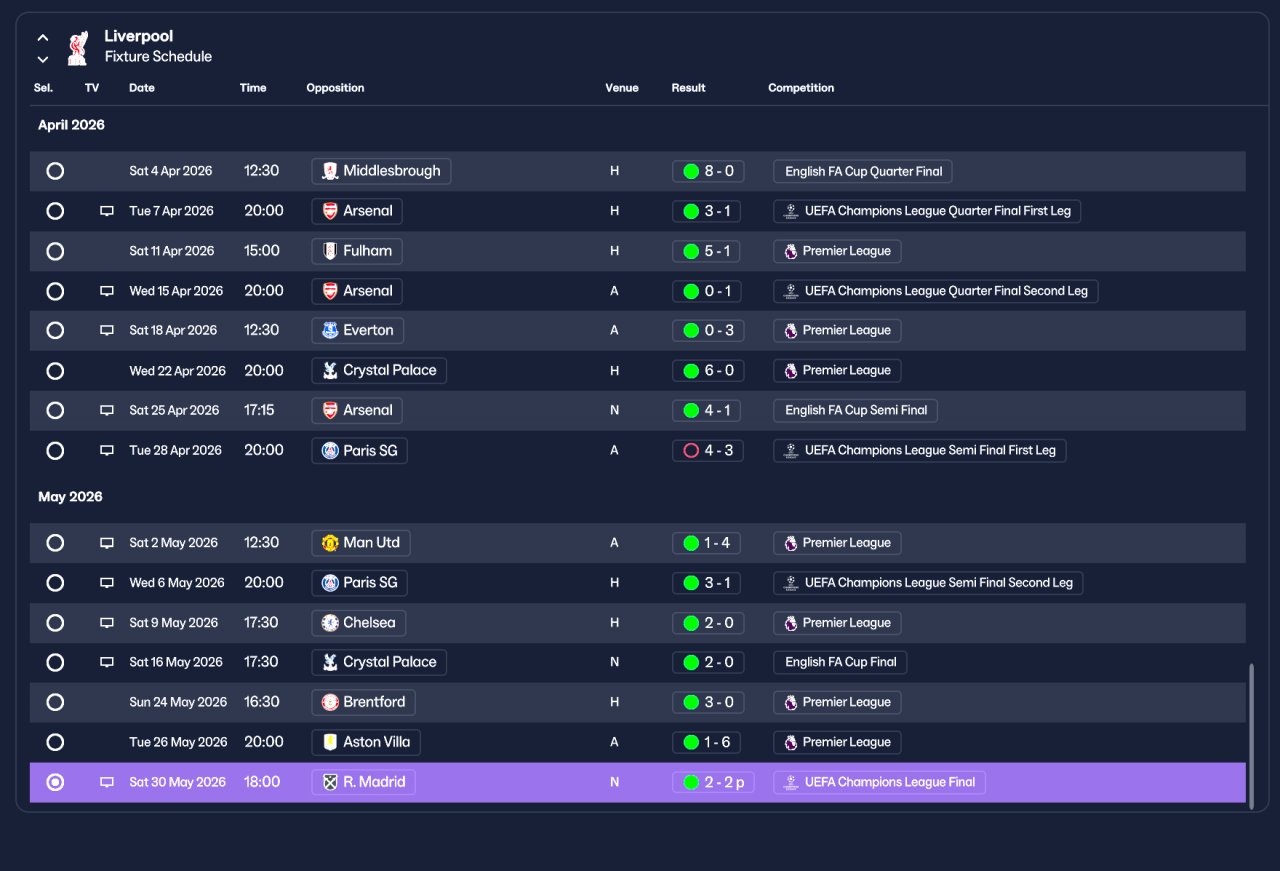Open UEFA Champions League Final competition link
Screen dimensions: 1280x871
pyautogui.click(x=879, y=782)
